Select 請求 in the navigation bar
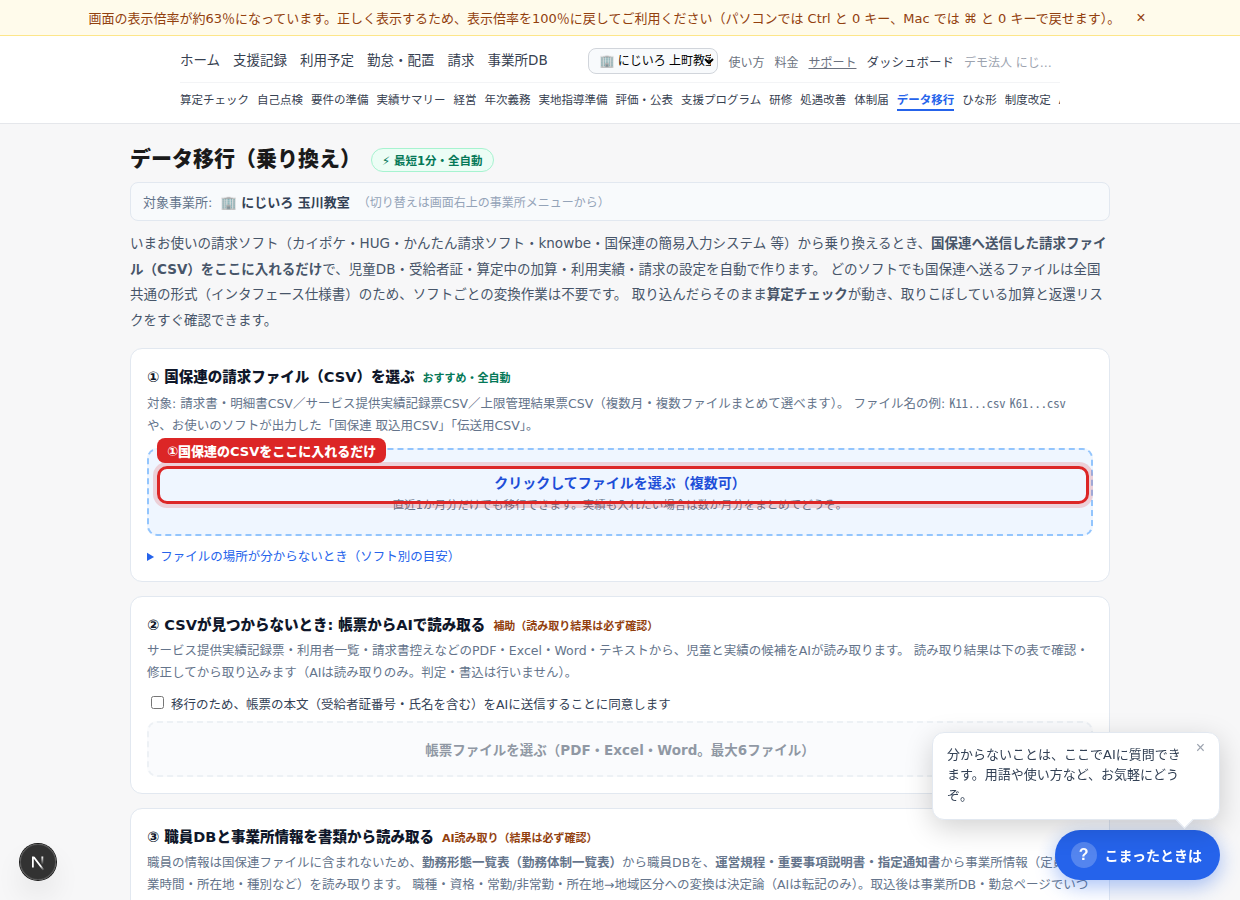This screenshot has width=1240, height=900. [x=461, y=61]
